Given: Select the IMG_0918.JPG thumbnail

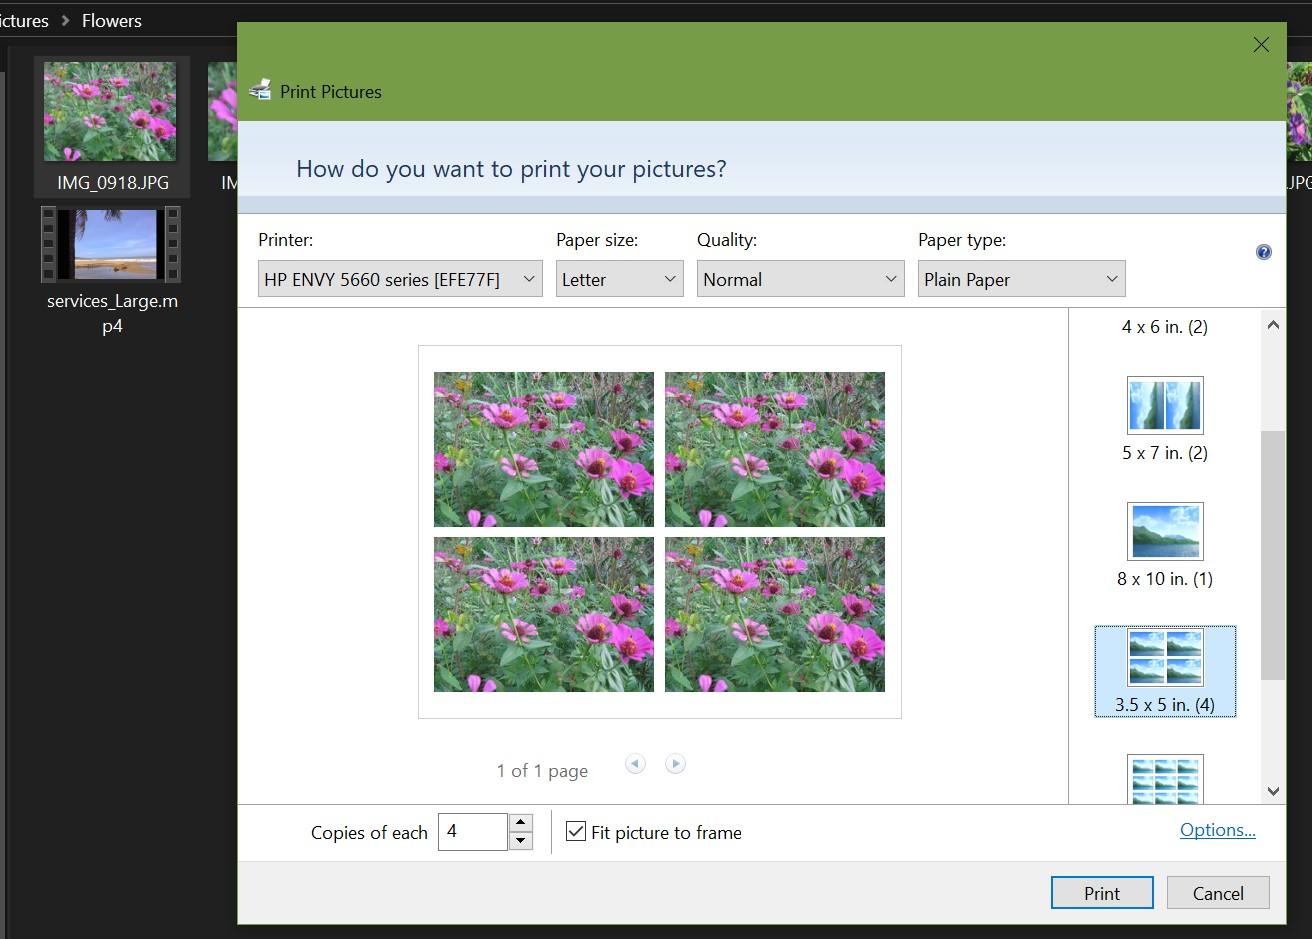Looking at the screenshot, I should point(110,111).
